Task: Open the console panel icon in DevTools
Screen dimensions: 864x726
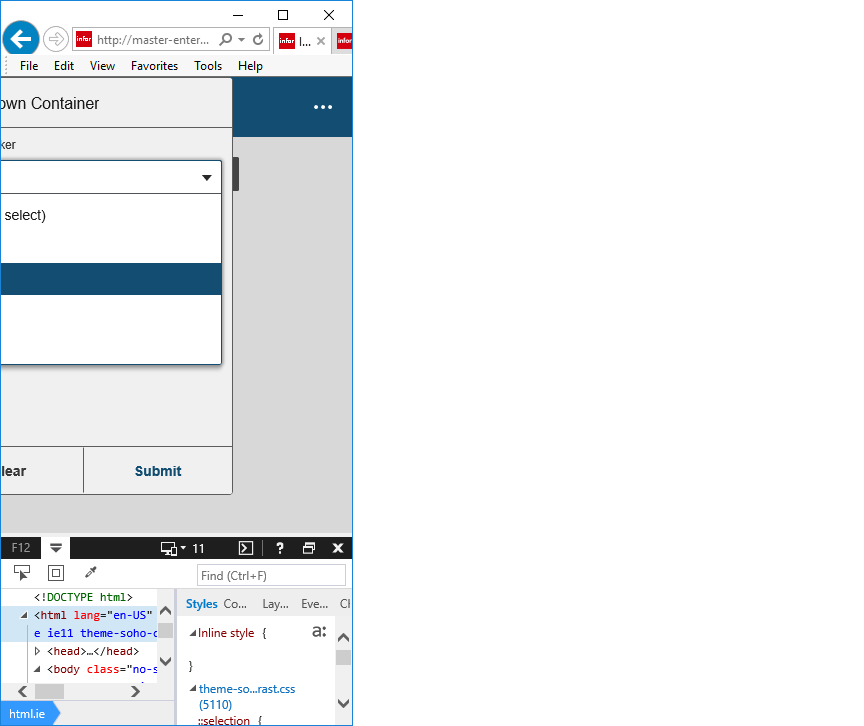Action: point(245,547)
